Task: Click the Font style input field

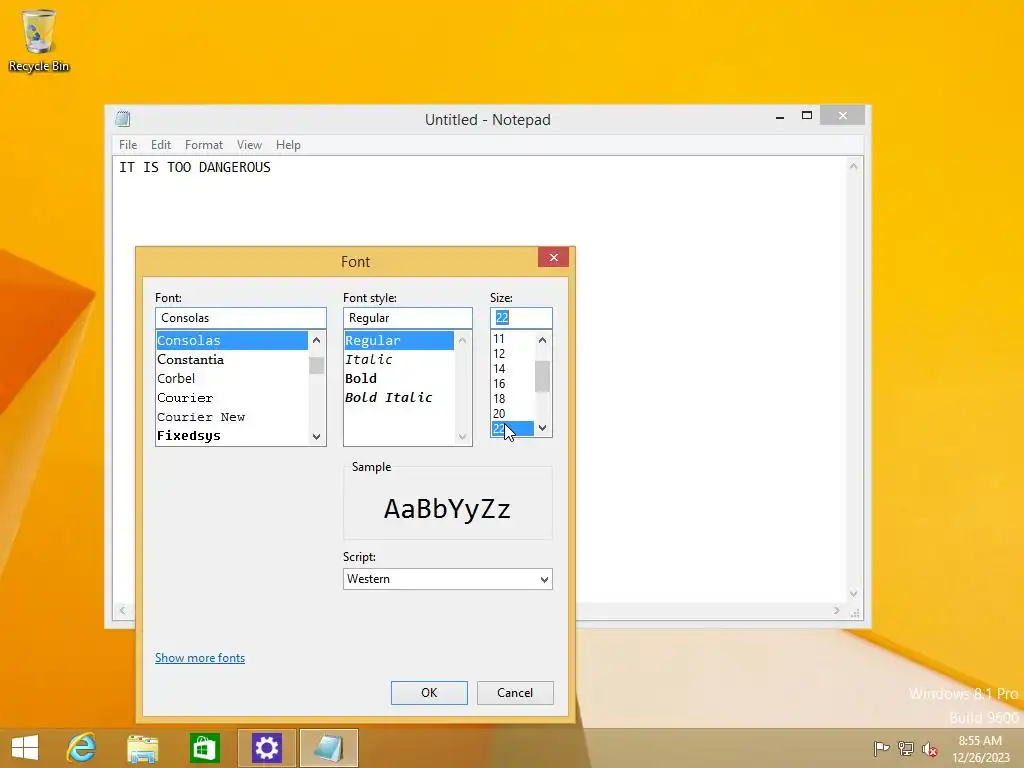Action: coord(408,318)
